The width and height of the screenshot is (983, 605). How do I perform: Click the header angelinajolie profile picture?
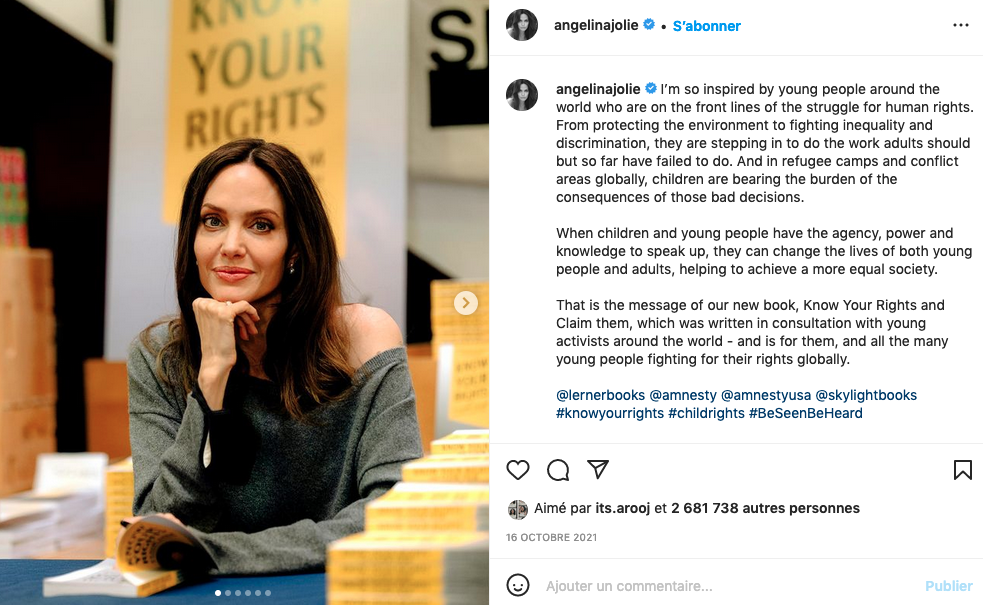coord(522,25)
